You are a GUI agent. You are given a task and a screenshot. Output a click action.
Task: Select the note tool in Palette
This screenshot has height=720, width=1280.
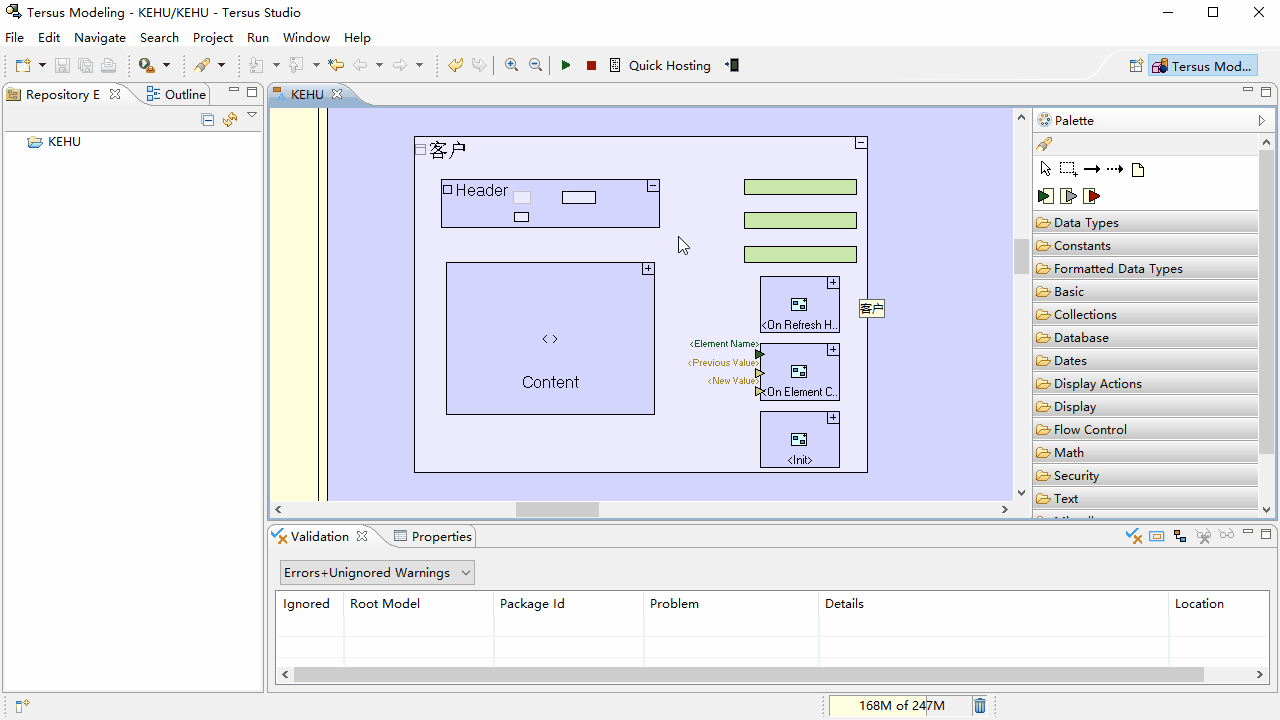[x=1138, y=170]
